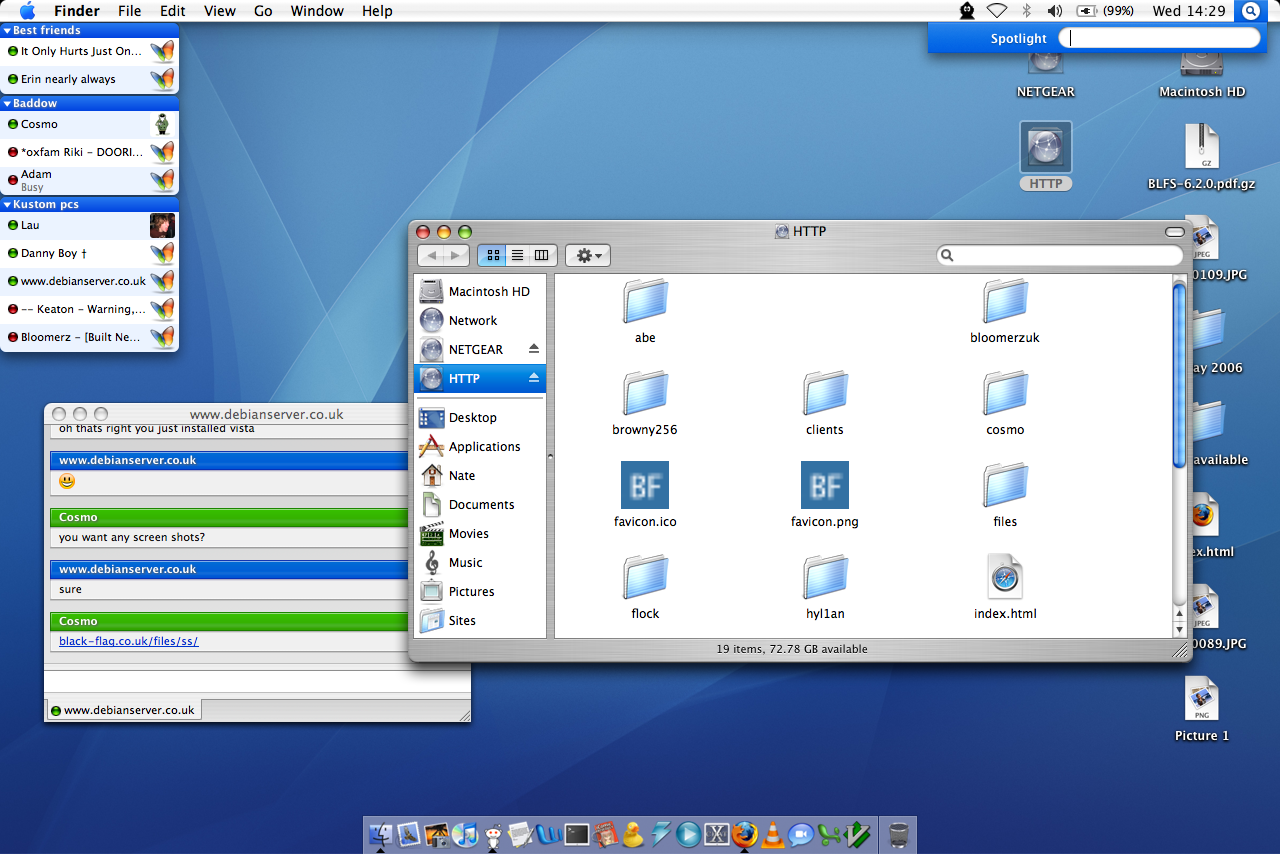This screenshot has width=1280, height=854.
Task: Click the Wi-Fi status icon in menu bar
Action: pyautogui.click(x=996, y=11)
